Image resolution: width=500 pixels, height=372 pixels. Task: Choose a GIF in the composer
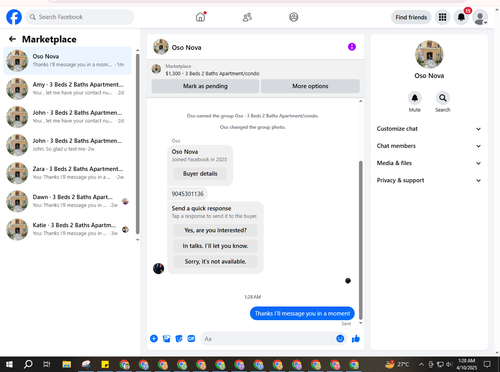pos(191,339)
